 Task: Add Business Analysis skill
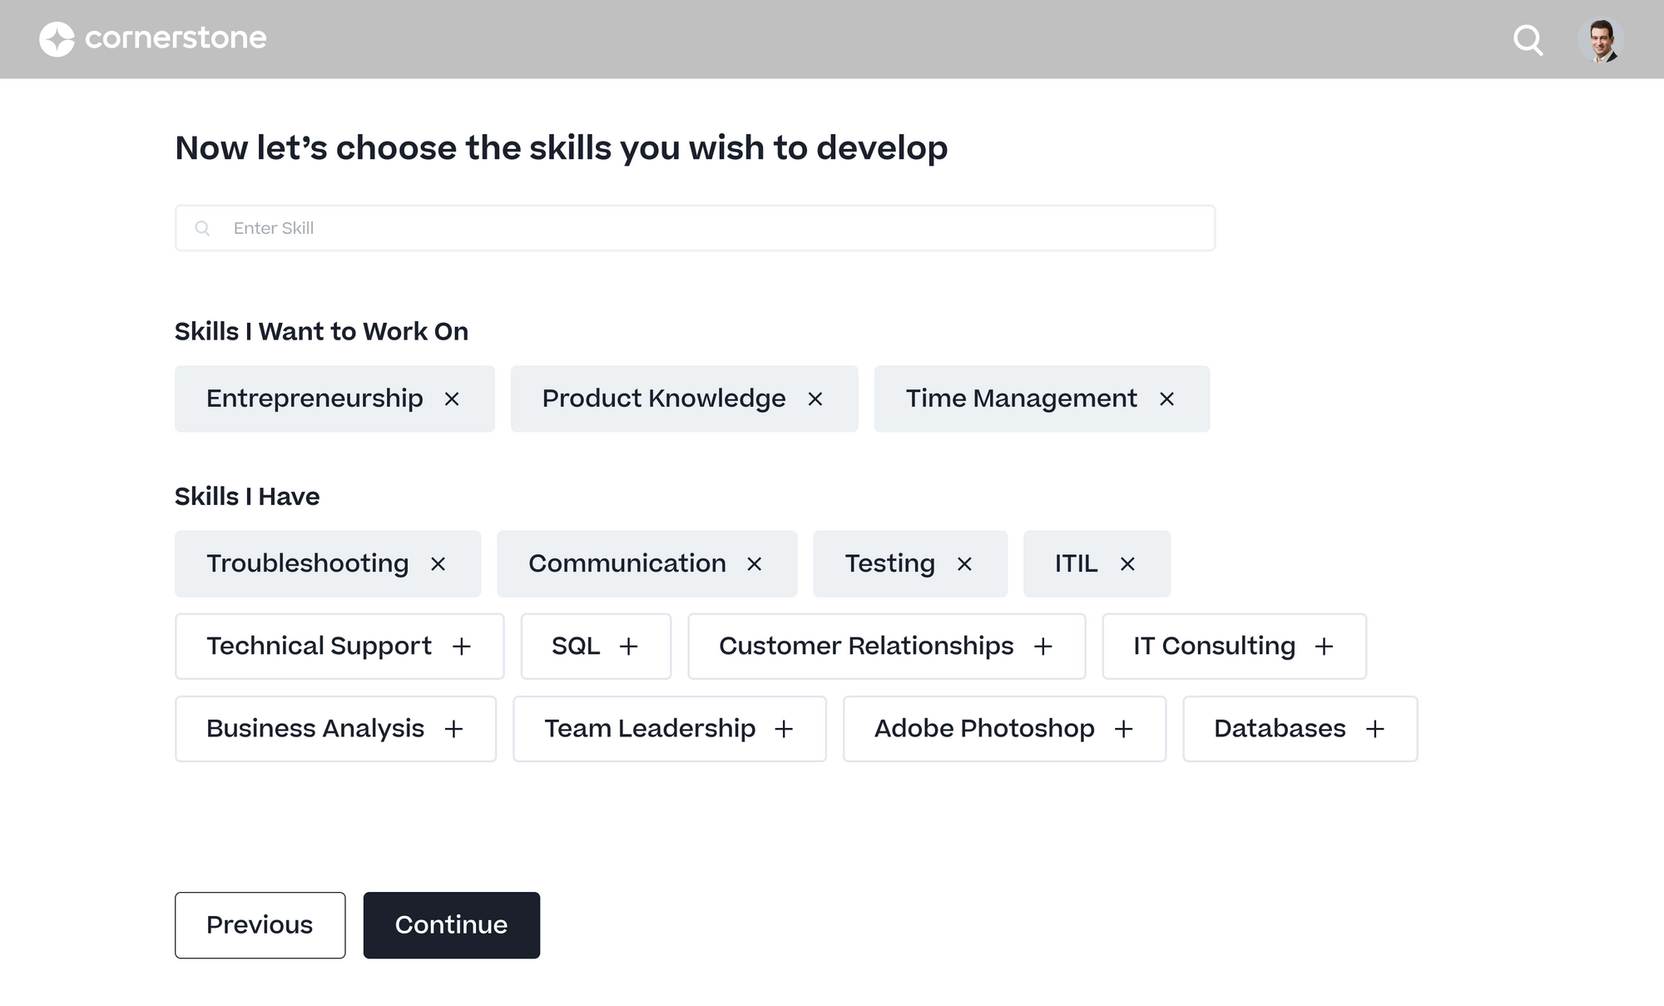tap(456, 728)
